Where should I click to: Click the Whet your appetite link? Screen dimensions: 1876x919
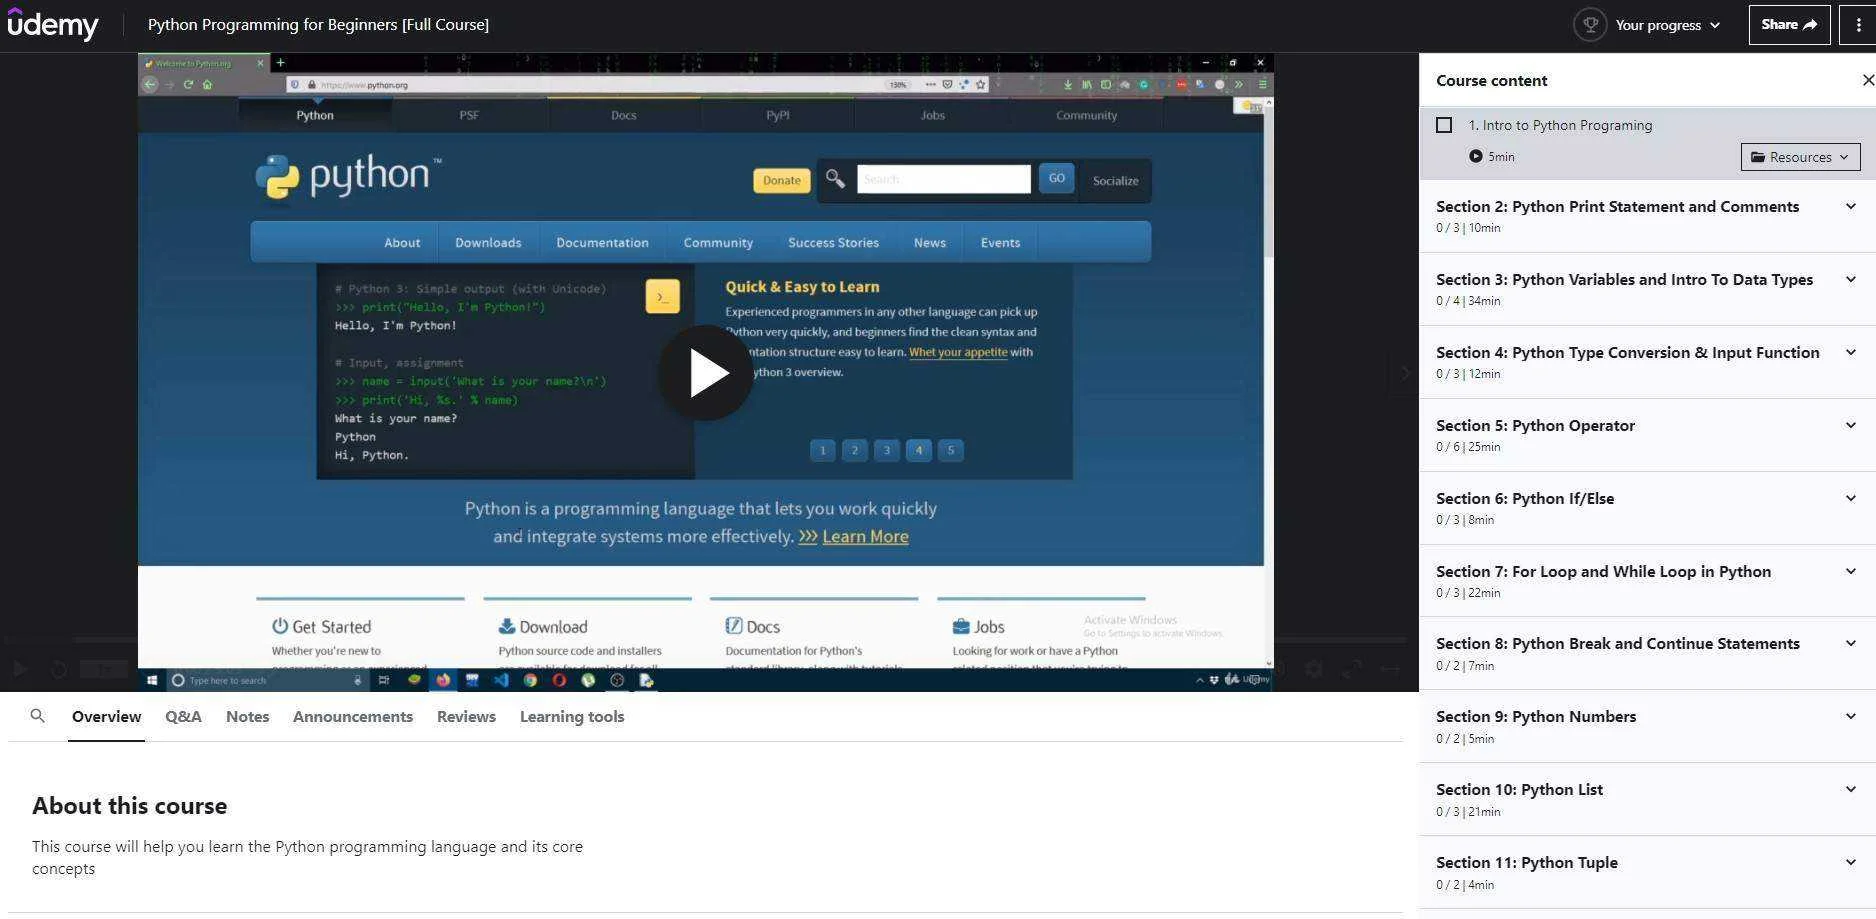pyautogui.click(x=958, y=352)
